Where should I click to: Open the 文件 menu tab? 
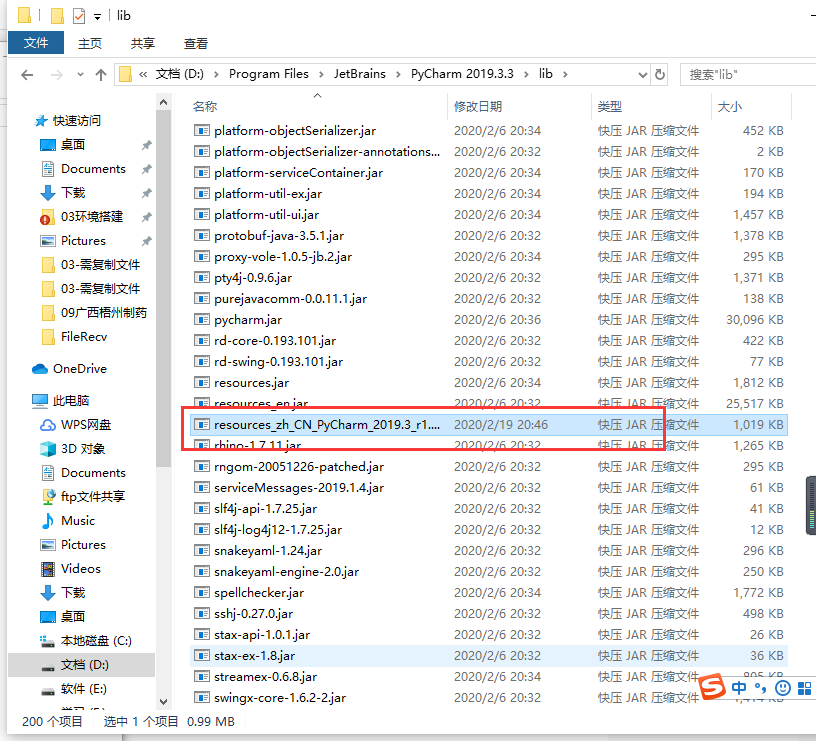pyautogui.click(x=36, y=43)
